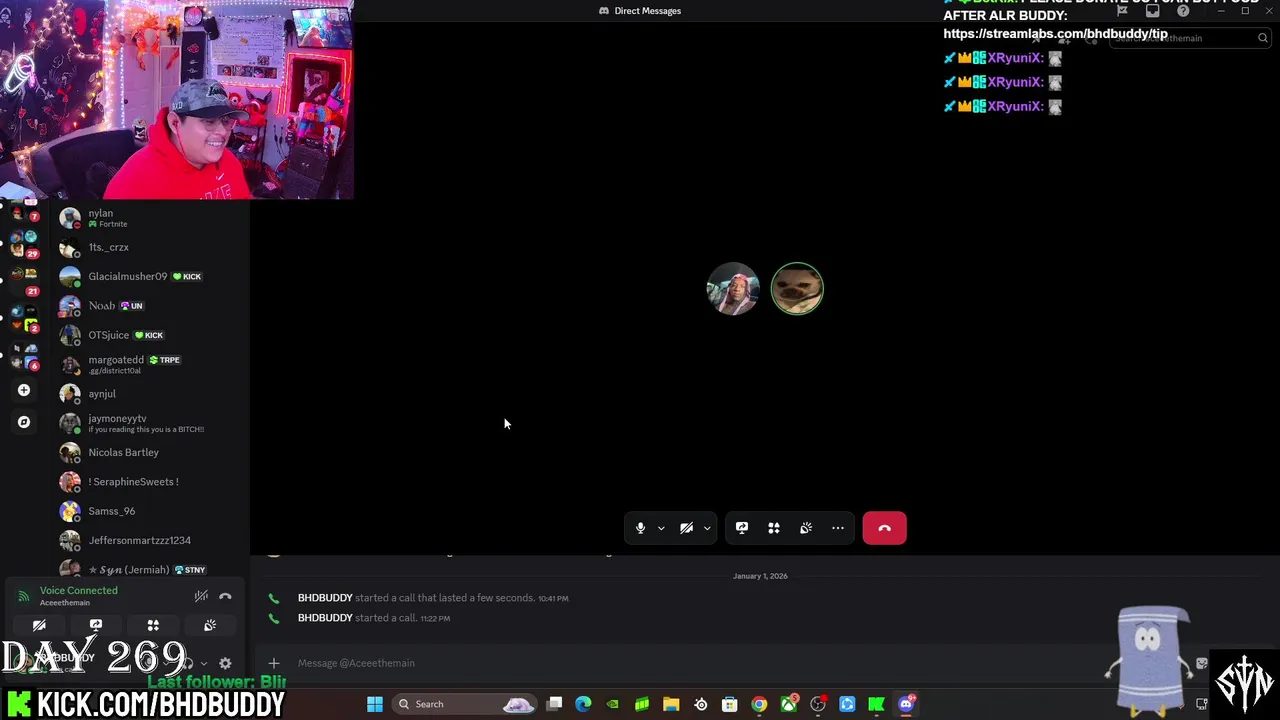Open more call options ellipsis
This screenshot has height=720, width=1280.
838,528
